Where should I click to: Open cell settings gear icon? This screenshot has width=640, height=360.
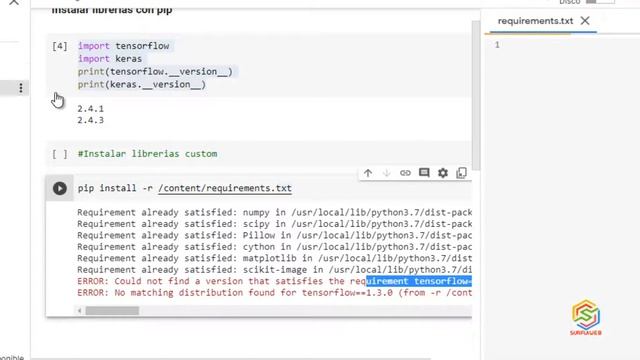(443, 173)
